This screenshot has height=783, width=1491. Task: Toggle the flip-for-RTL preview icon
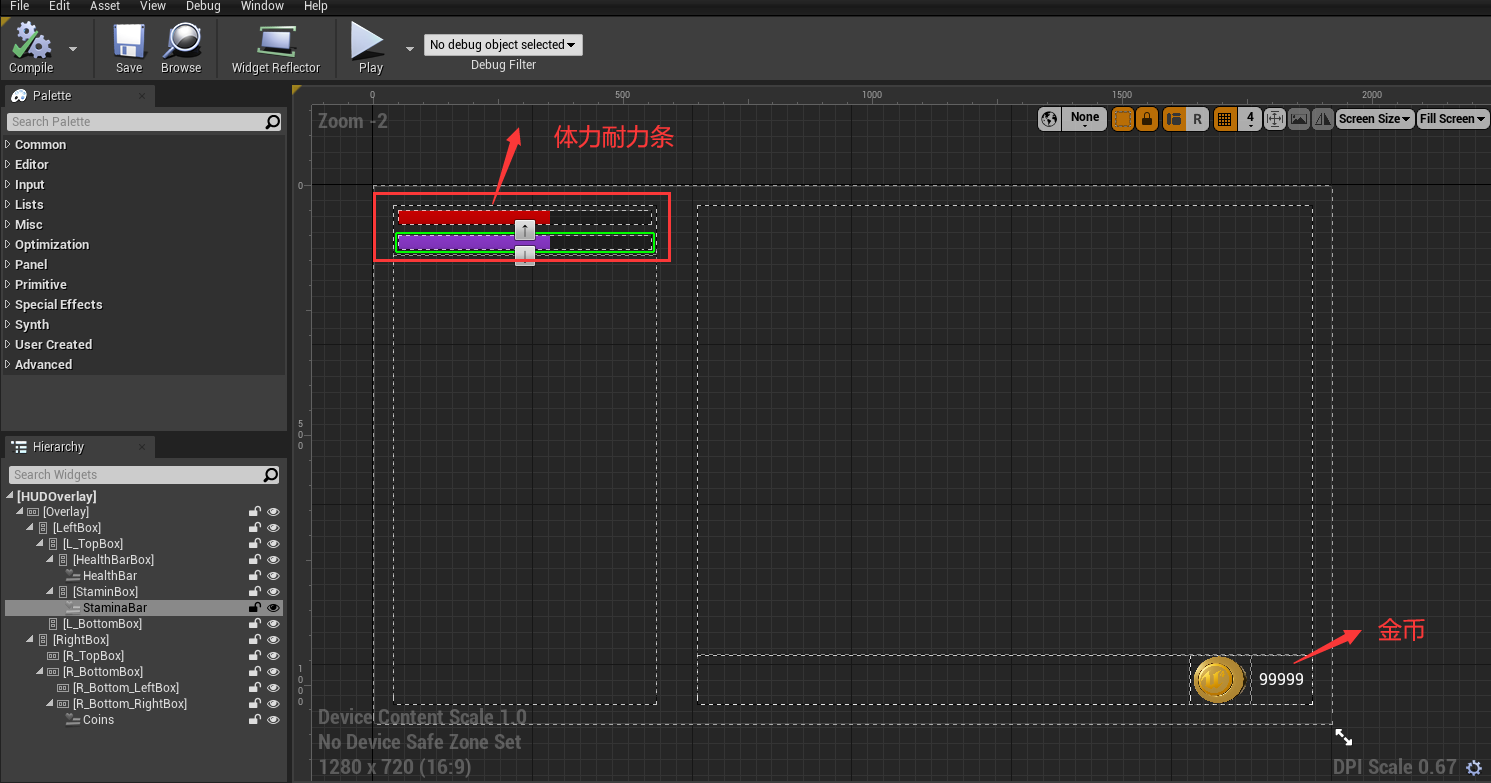point(1322,118)
